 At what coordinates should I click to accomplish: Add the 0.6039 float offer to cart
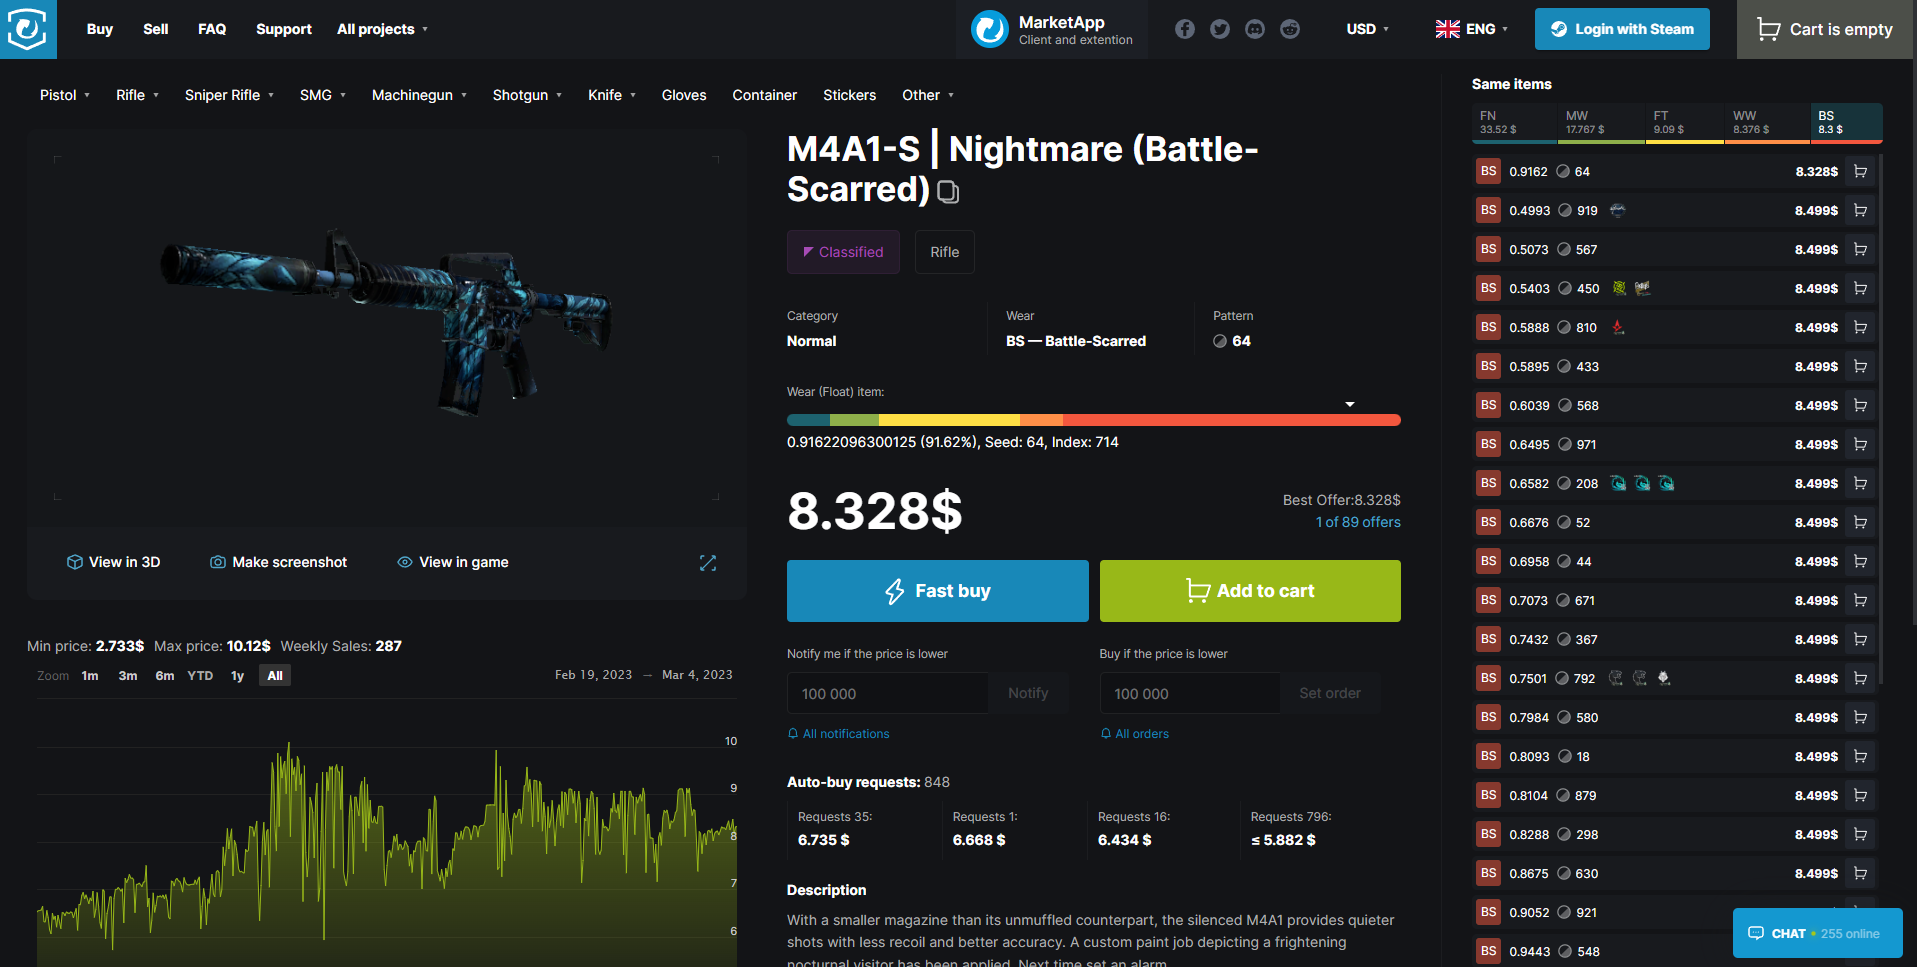click(x=1860, y=406)
